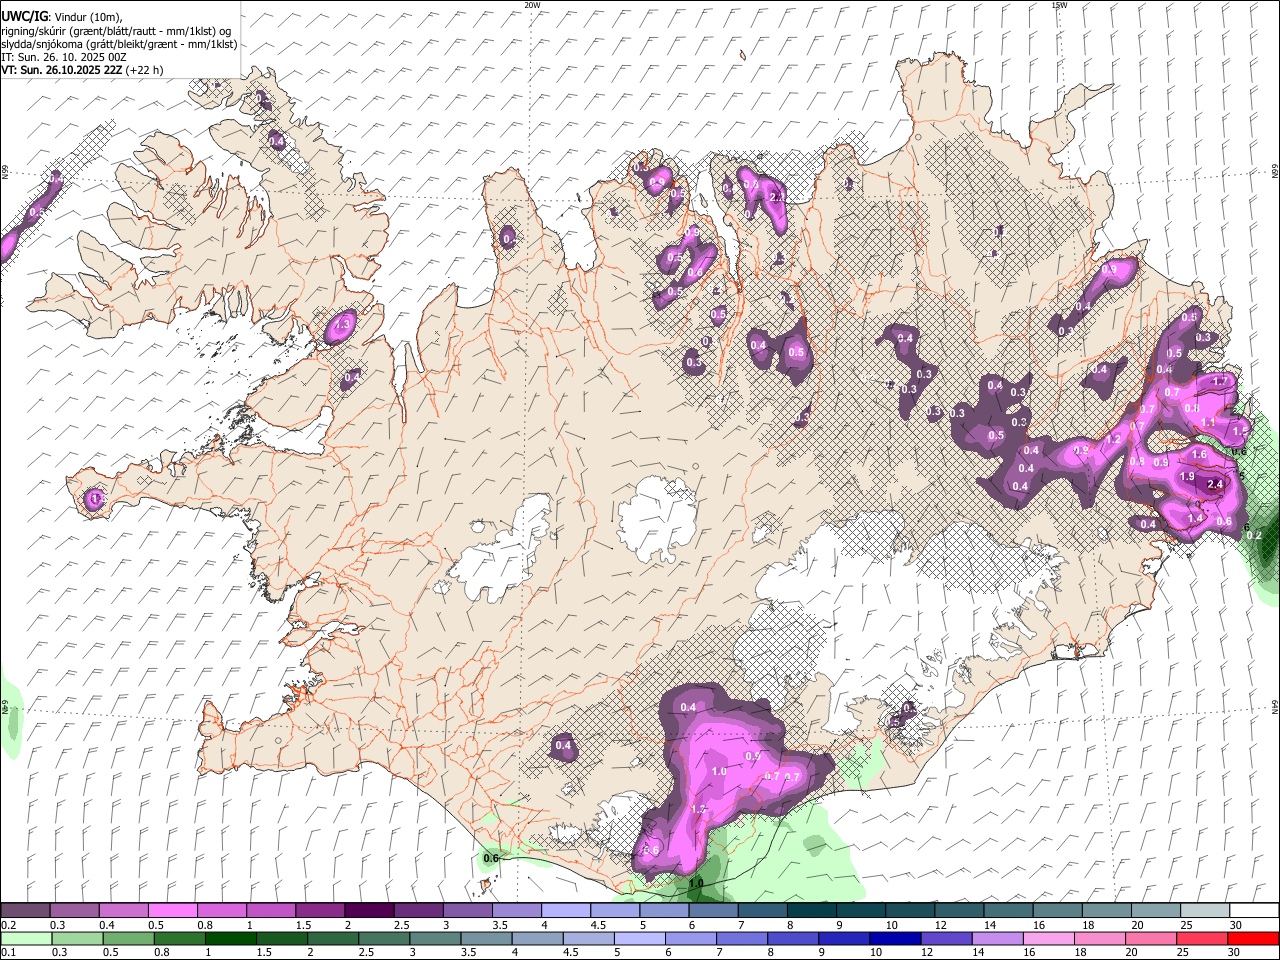Pick lower legend row swatch labeled 2.5

tap(384, 938)
